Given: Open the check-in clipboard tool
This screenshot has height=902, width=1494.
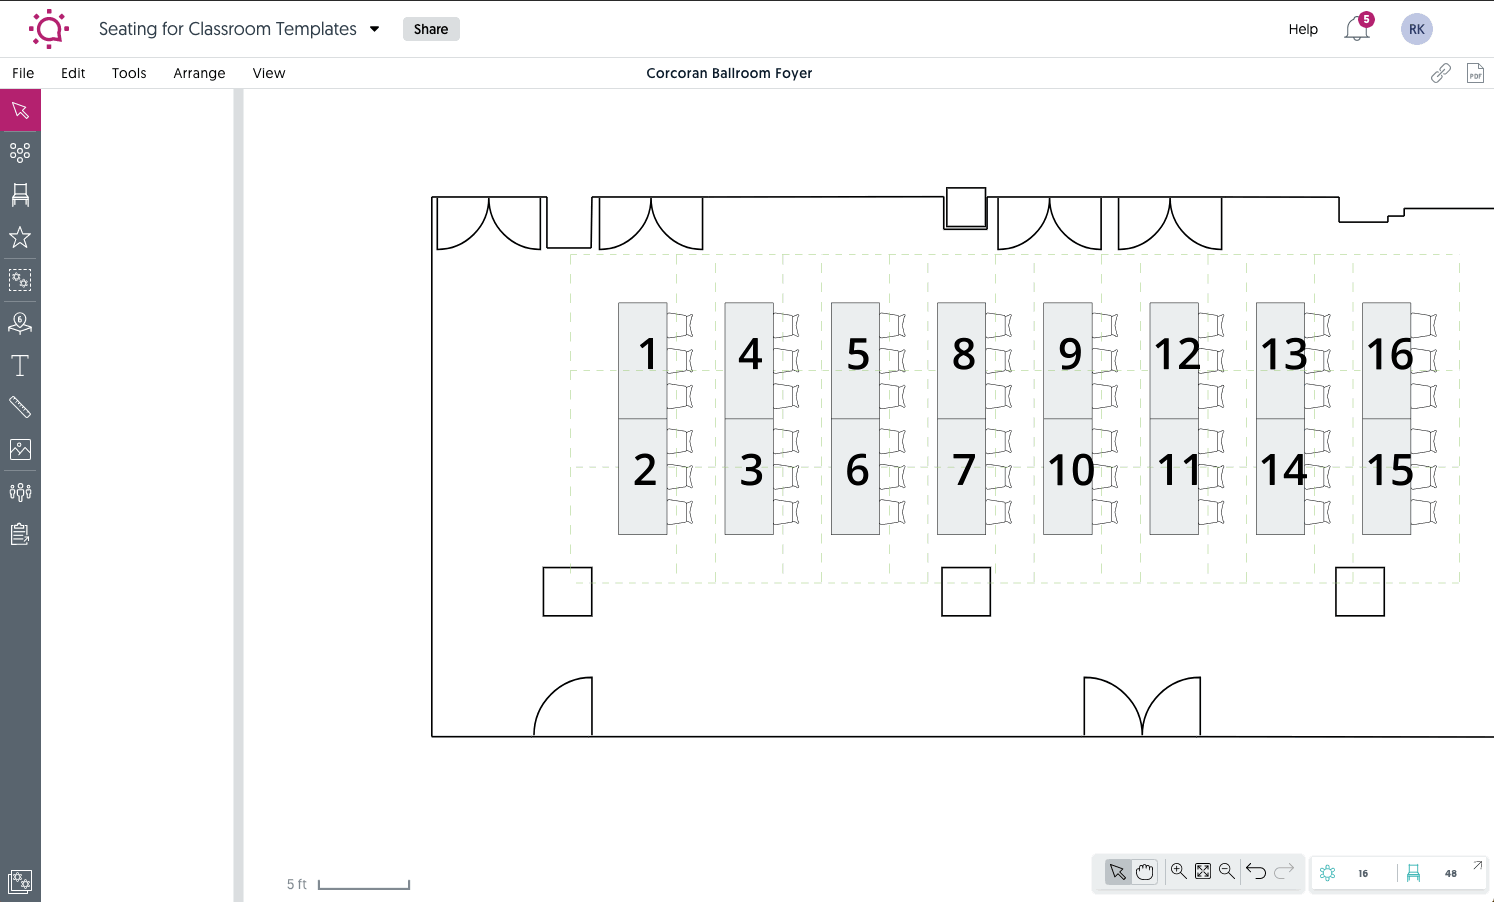Looking at the screenshot, I should click(20, 533).
